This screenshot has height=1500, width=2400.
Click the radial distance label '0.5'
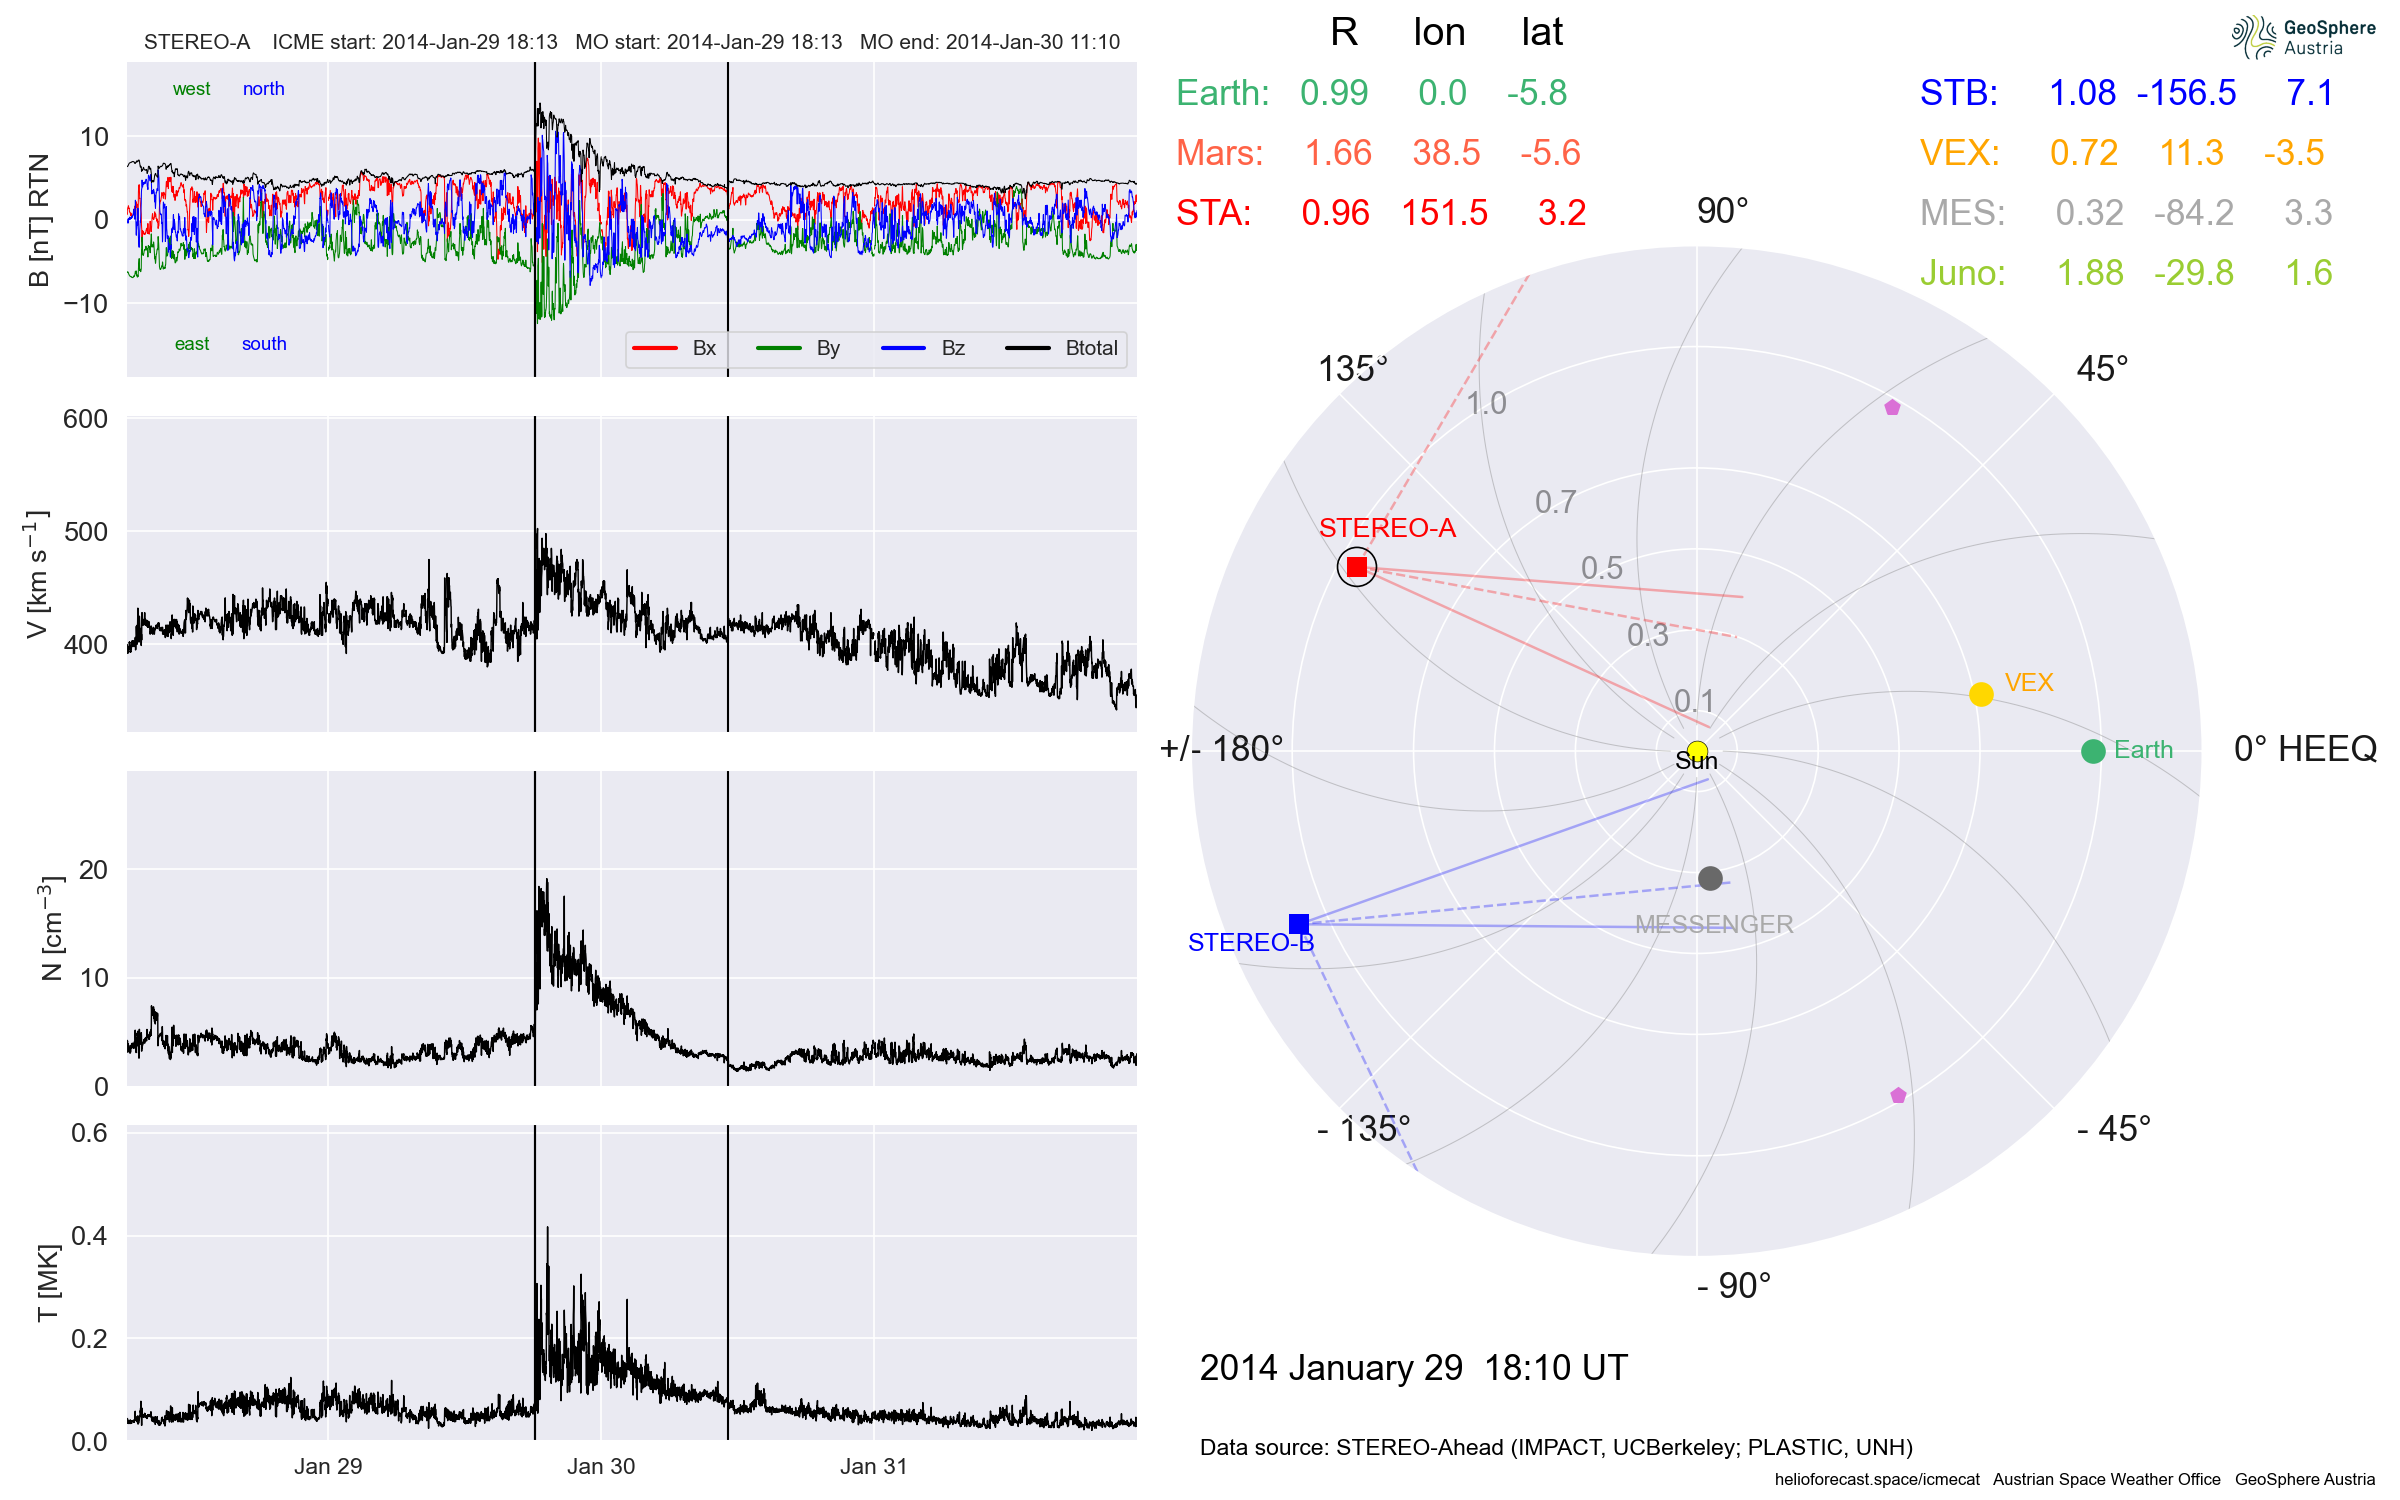click(1602, 568)
